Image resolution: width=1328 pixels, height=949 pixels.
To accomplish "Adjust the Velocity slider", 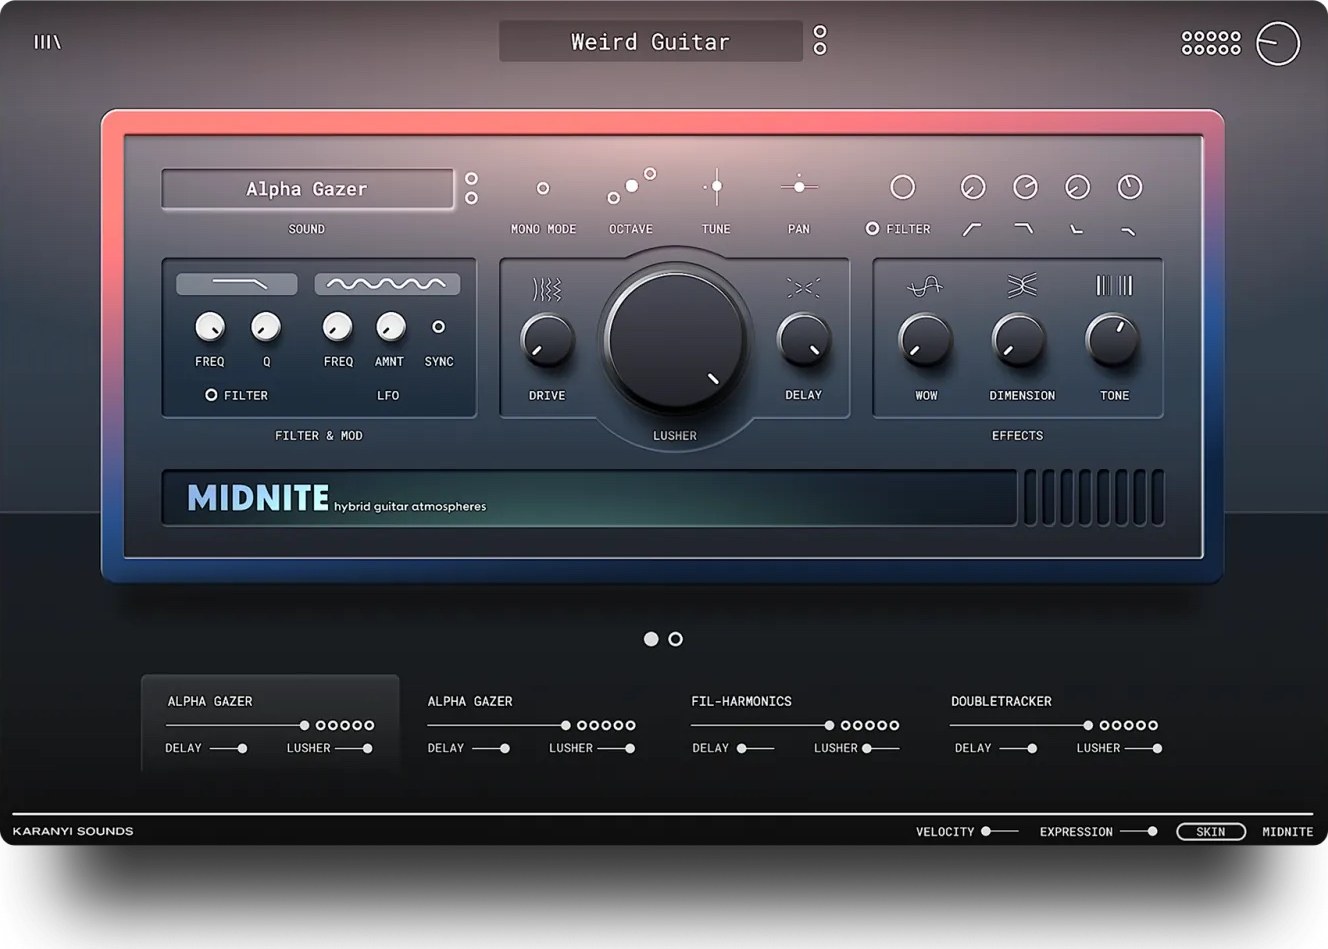I will tap(1000, 831).
